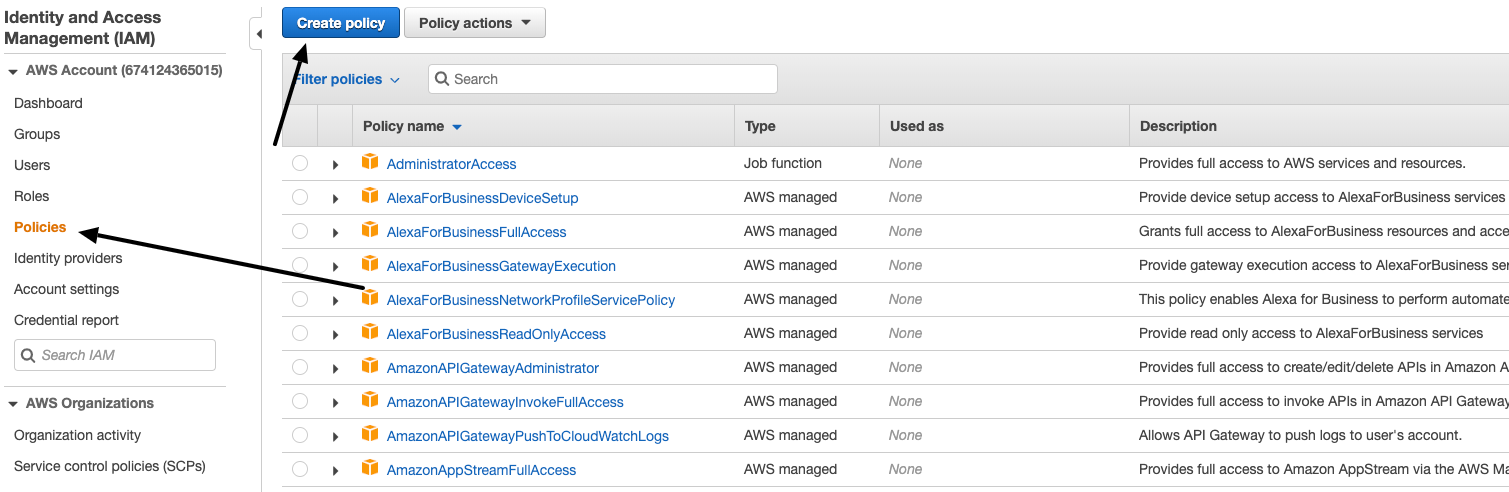Viewport: 1509px width, 492px height.
Task: Open the AlexaForBusinessNetworkProfileServicePolicy link
Action: pos(531,300)
